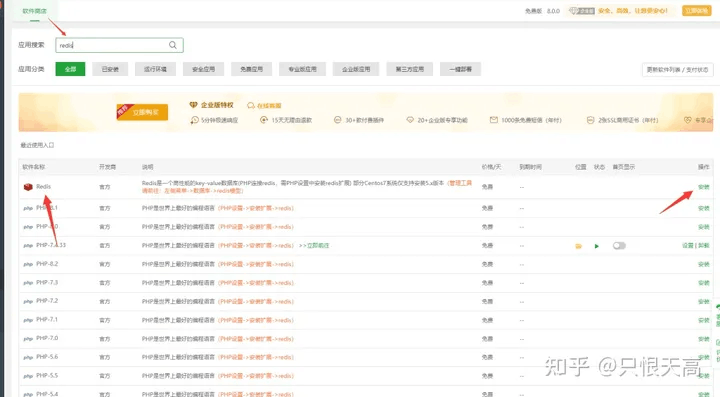Click the php icon beside PHP-8.2
720x397 pixels.
click(28, 264)
